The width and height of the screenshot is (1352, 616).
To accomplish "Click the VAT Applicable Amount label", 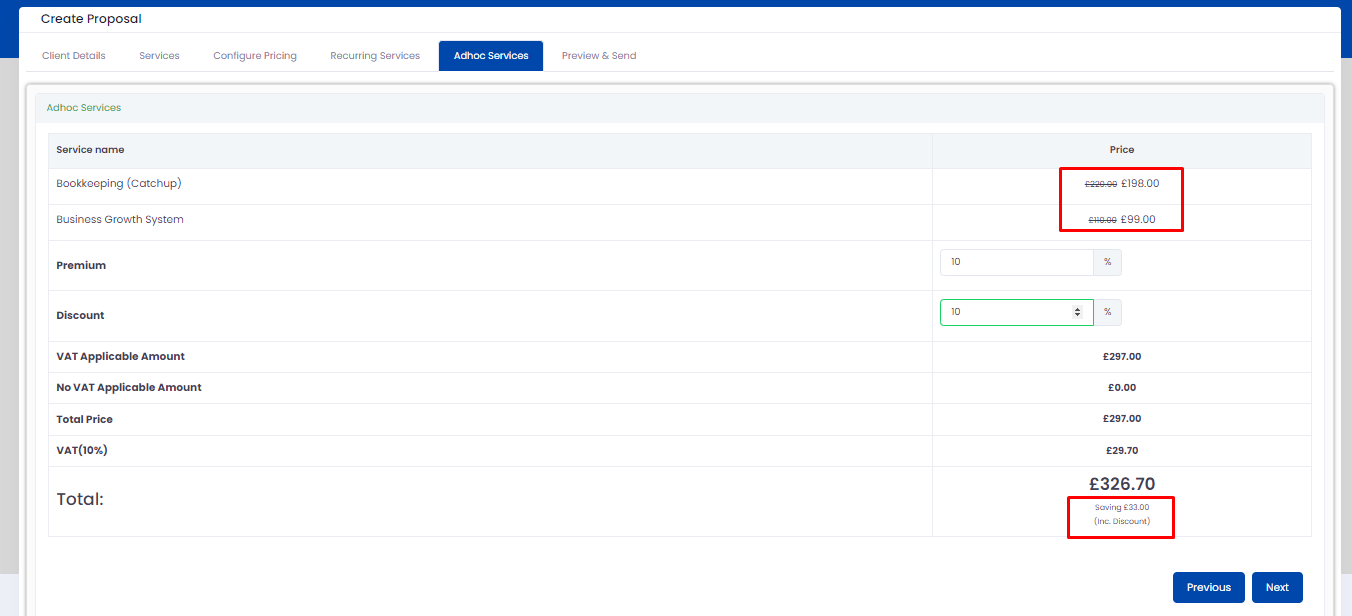I will click(x=121, y=356).
